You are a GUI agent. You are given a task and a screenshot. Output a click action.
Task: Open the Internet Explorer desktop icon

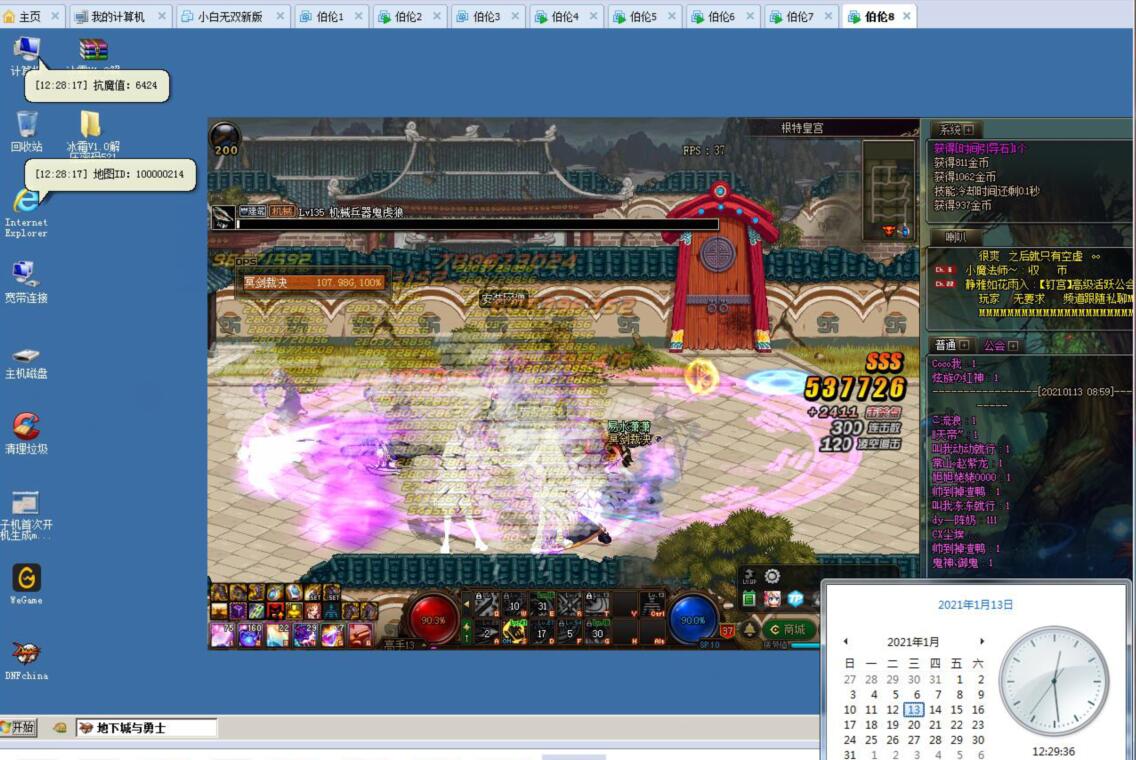[26, 212]
